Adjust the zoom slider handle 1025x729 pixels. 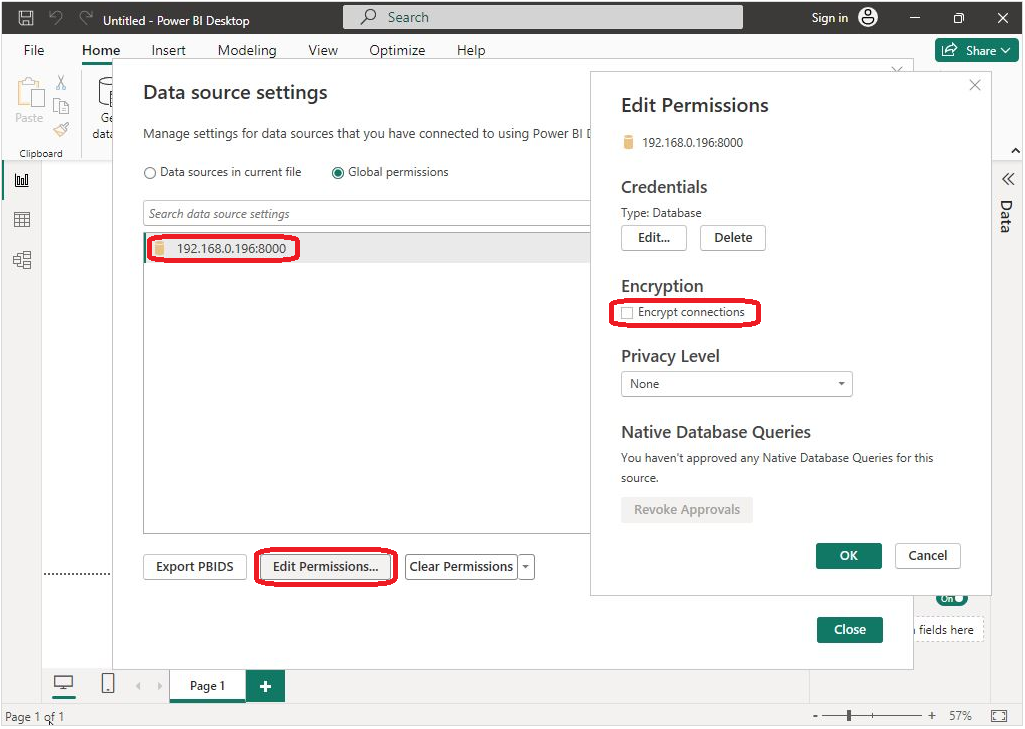pos(849,716)
